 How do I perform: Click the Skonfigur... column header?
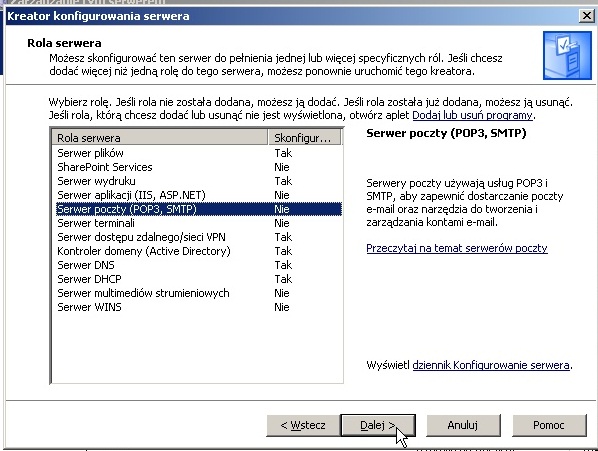pyautogui.click(x=304, y=138)
